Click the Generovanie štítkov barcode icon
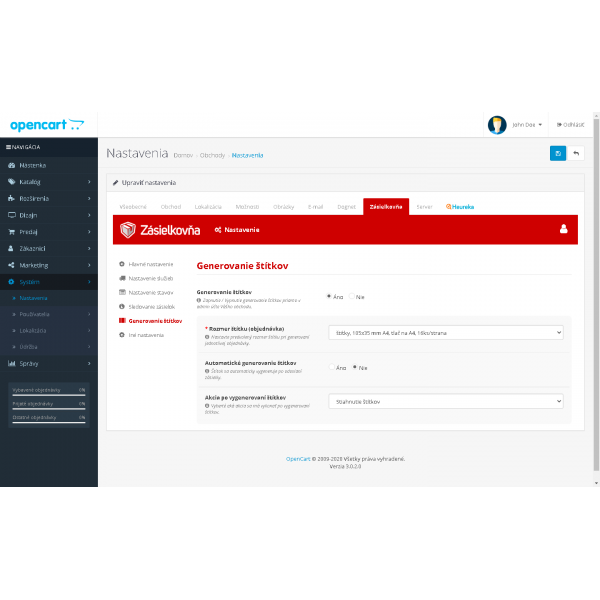 122,321
